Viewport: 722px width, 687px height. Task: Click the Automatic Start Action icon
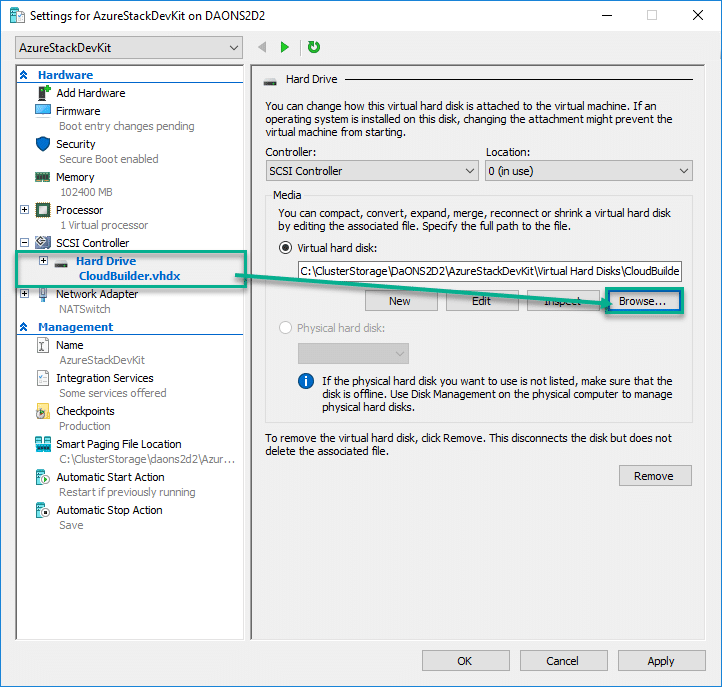click(42, 477)
